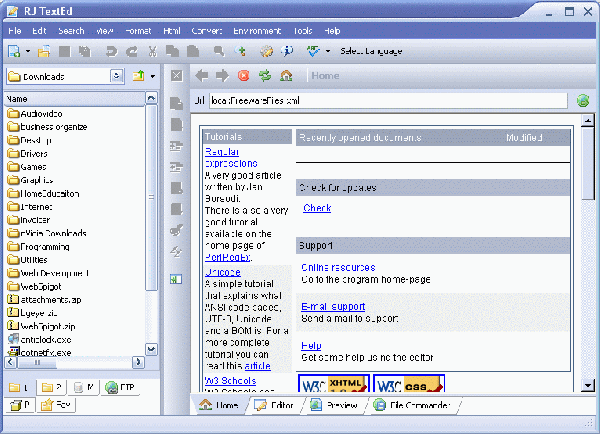The width and height of the screenshot is (600, 434).
Task: Open the New document dropdown arrow
Action: 29,50
